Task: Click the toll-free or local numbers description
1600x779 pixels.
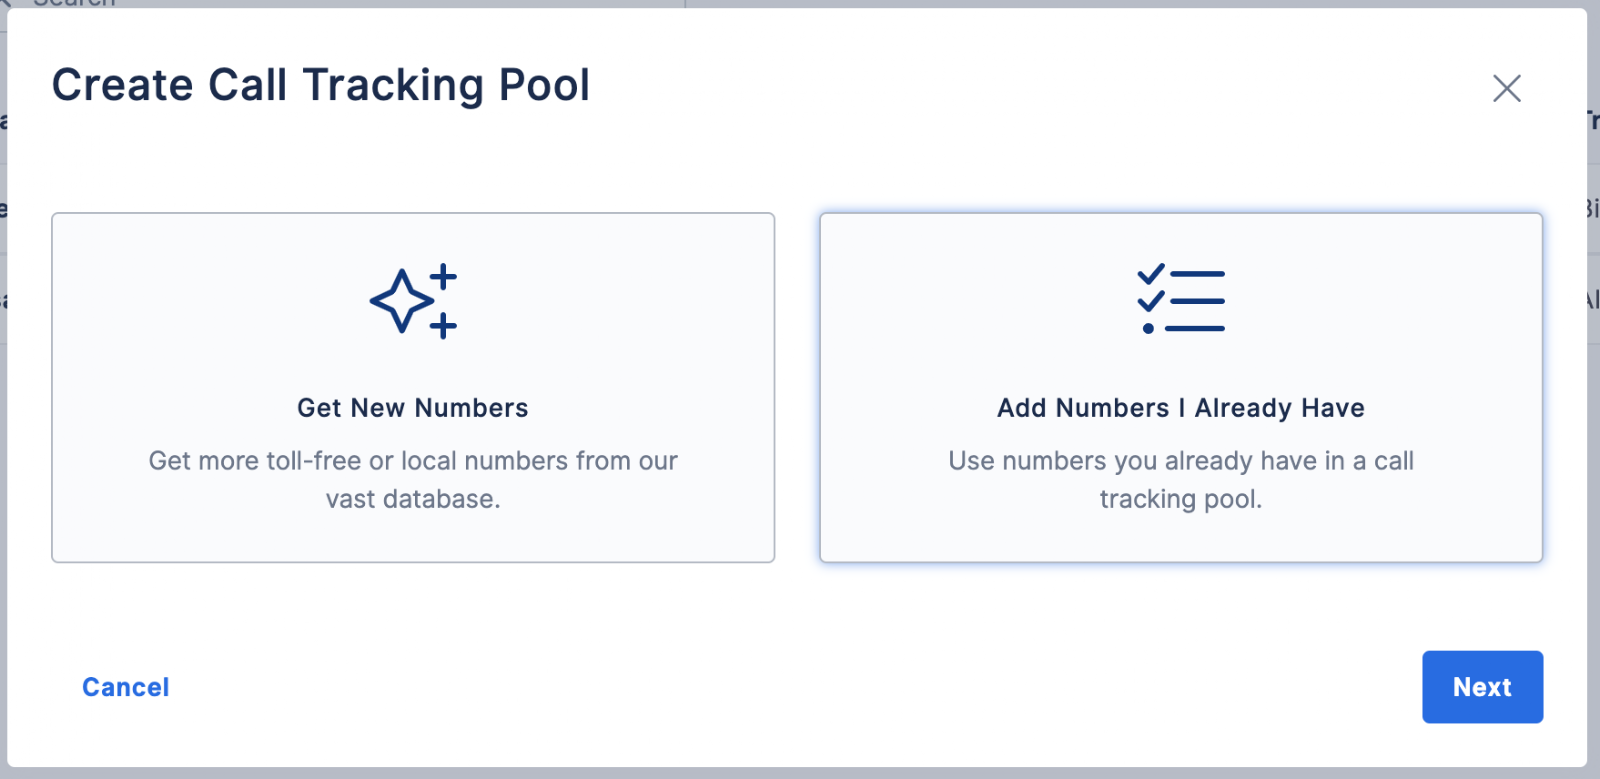Action: click(413, 480)
